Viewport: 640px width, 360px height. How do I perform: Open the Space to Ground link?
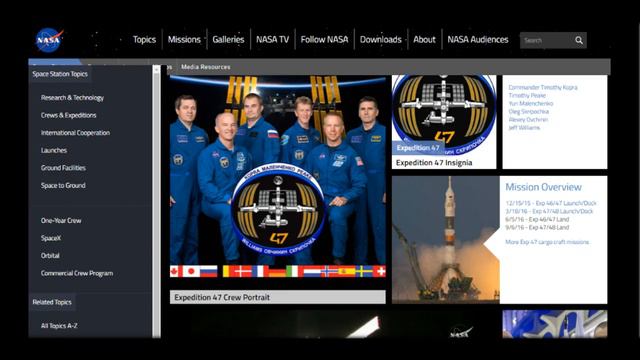click(x=63, y=185)
